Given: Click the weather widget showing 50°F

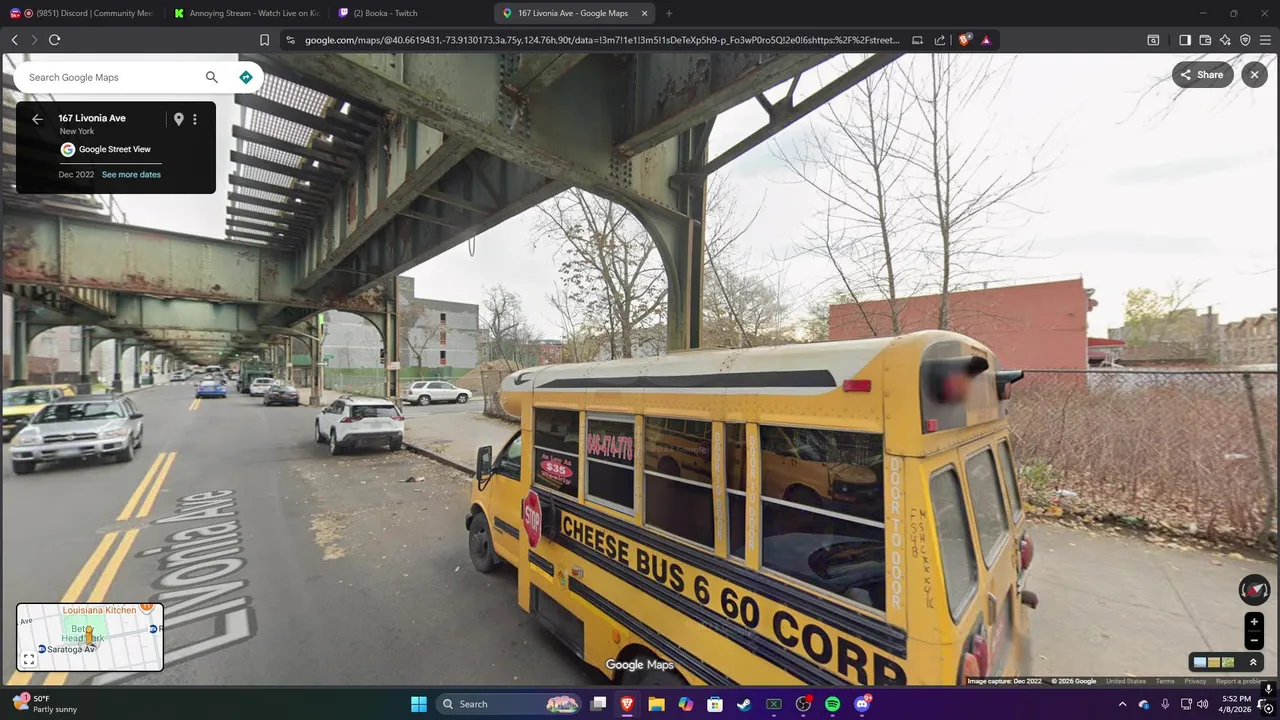Looking at the screenshot, I should click(43, 704).
